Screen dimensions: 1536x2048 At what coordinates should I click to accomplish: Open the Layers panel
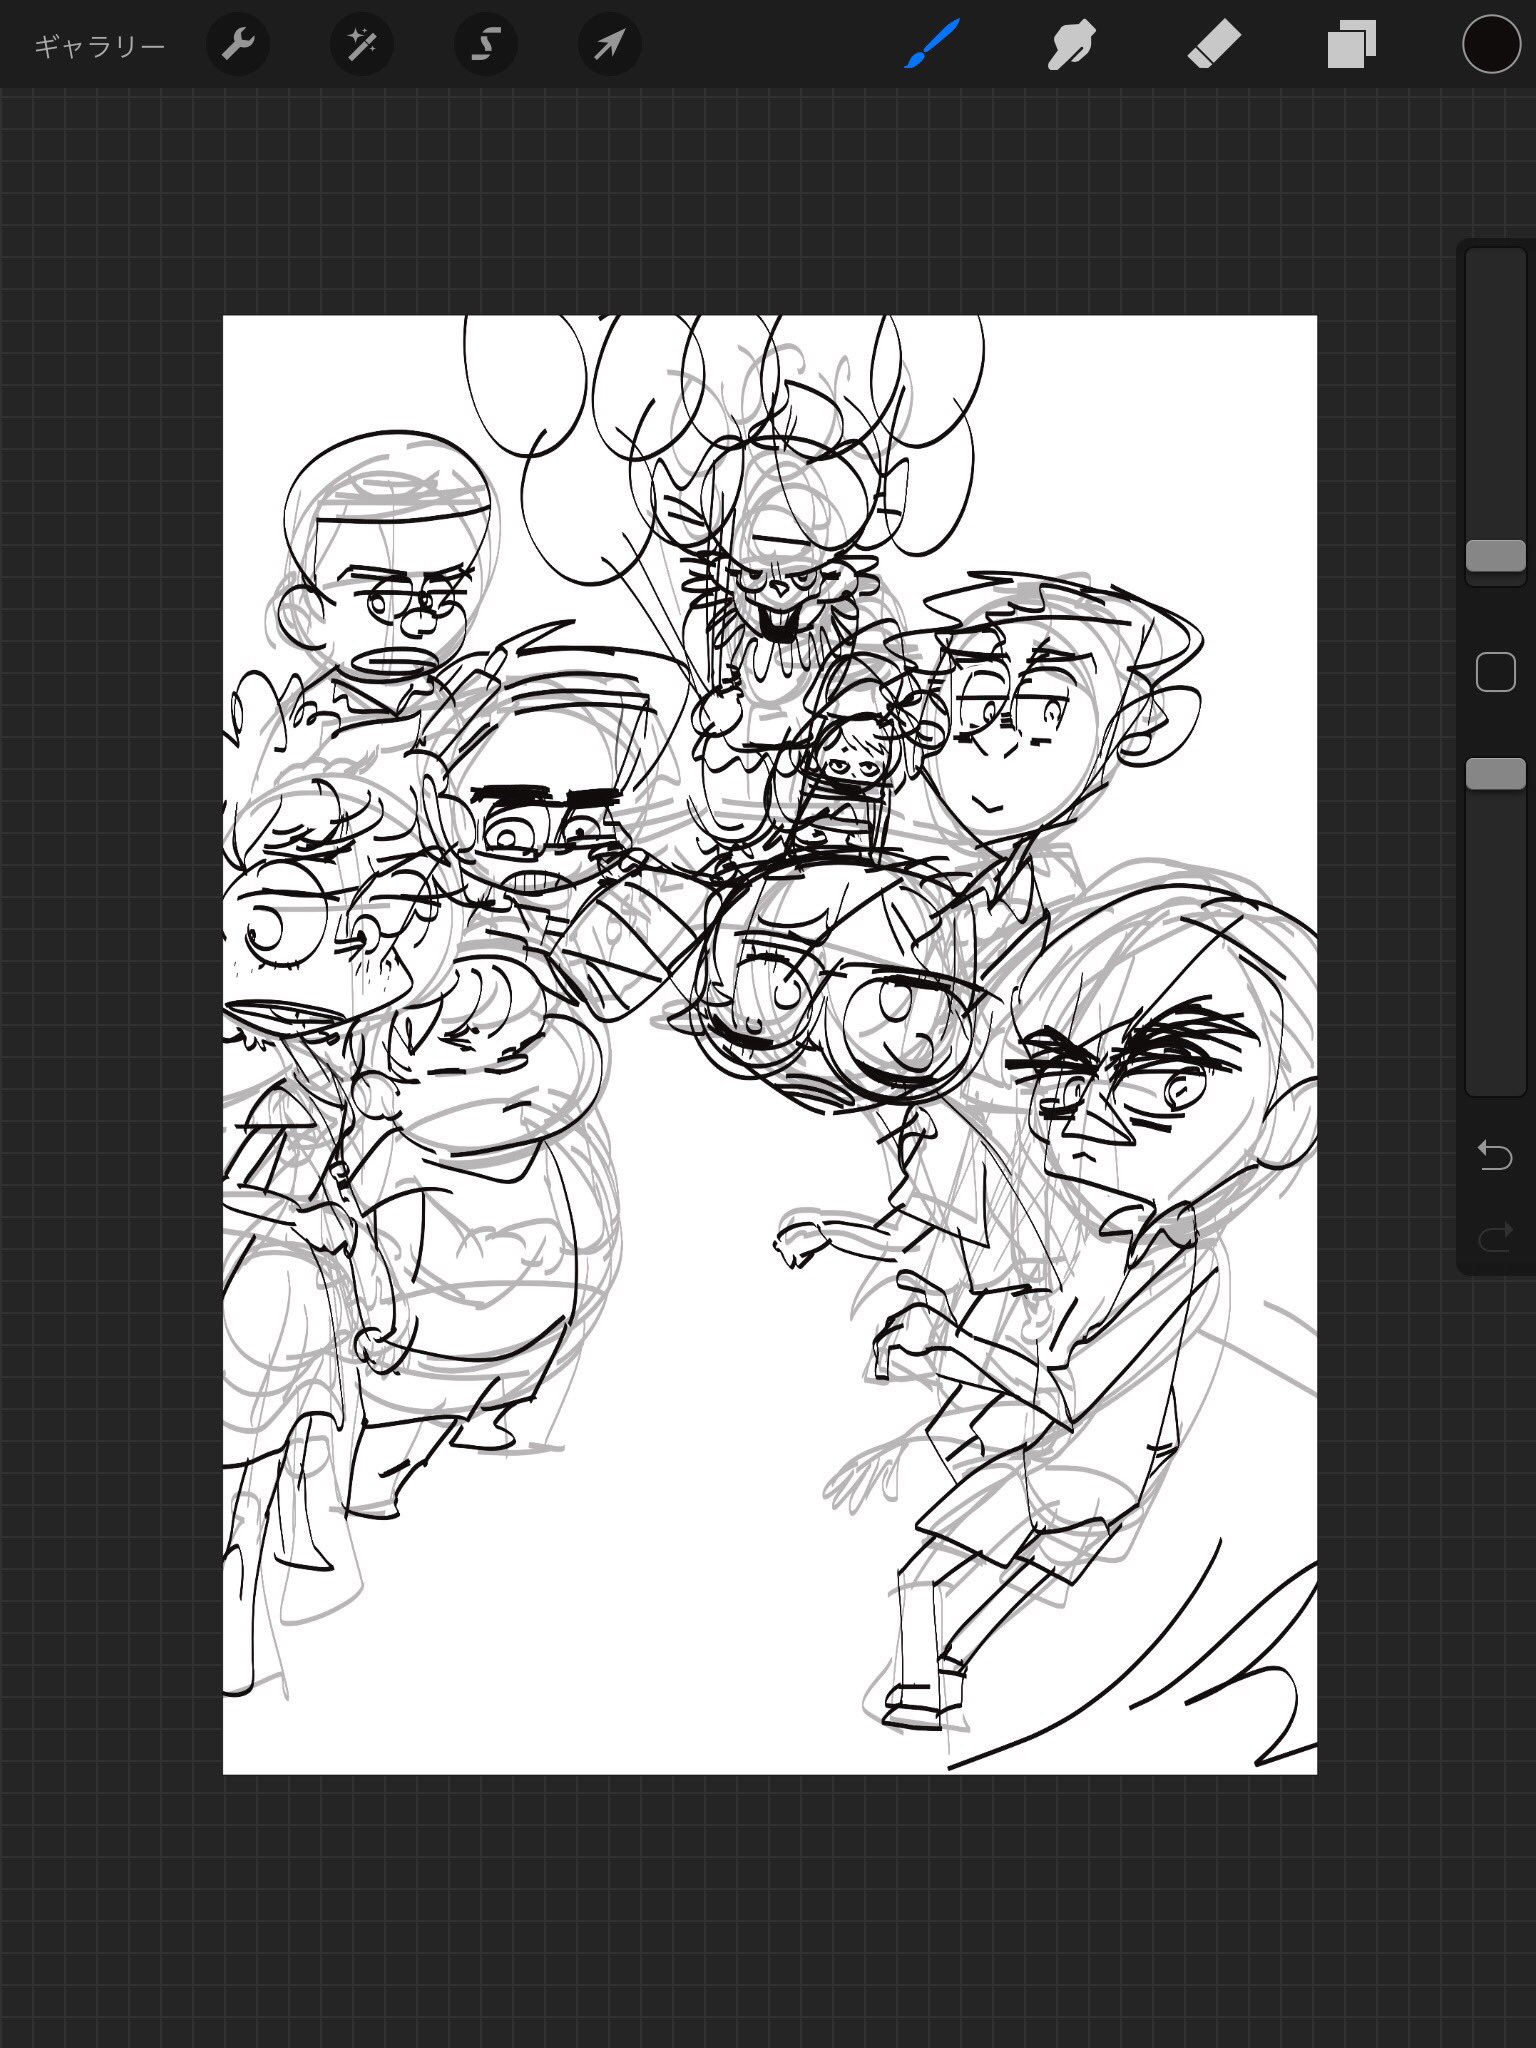tap(1352, 46)
